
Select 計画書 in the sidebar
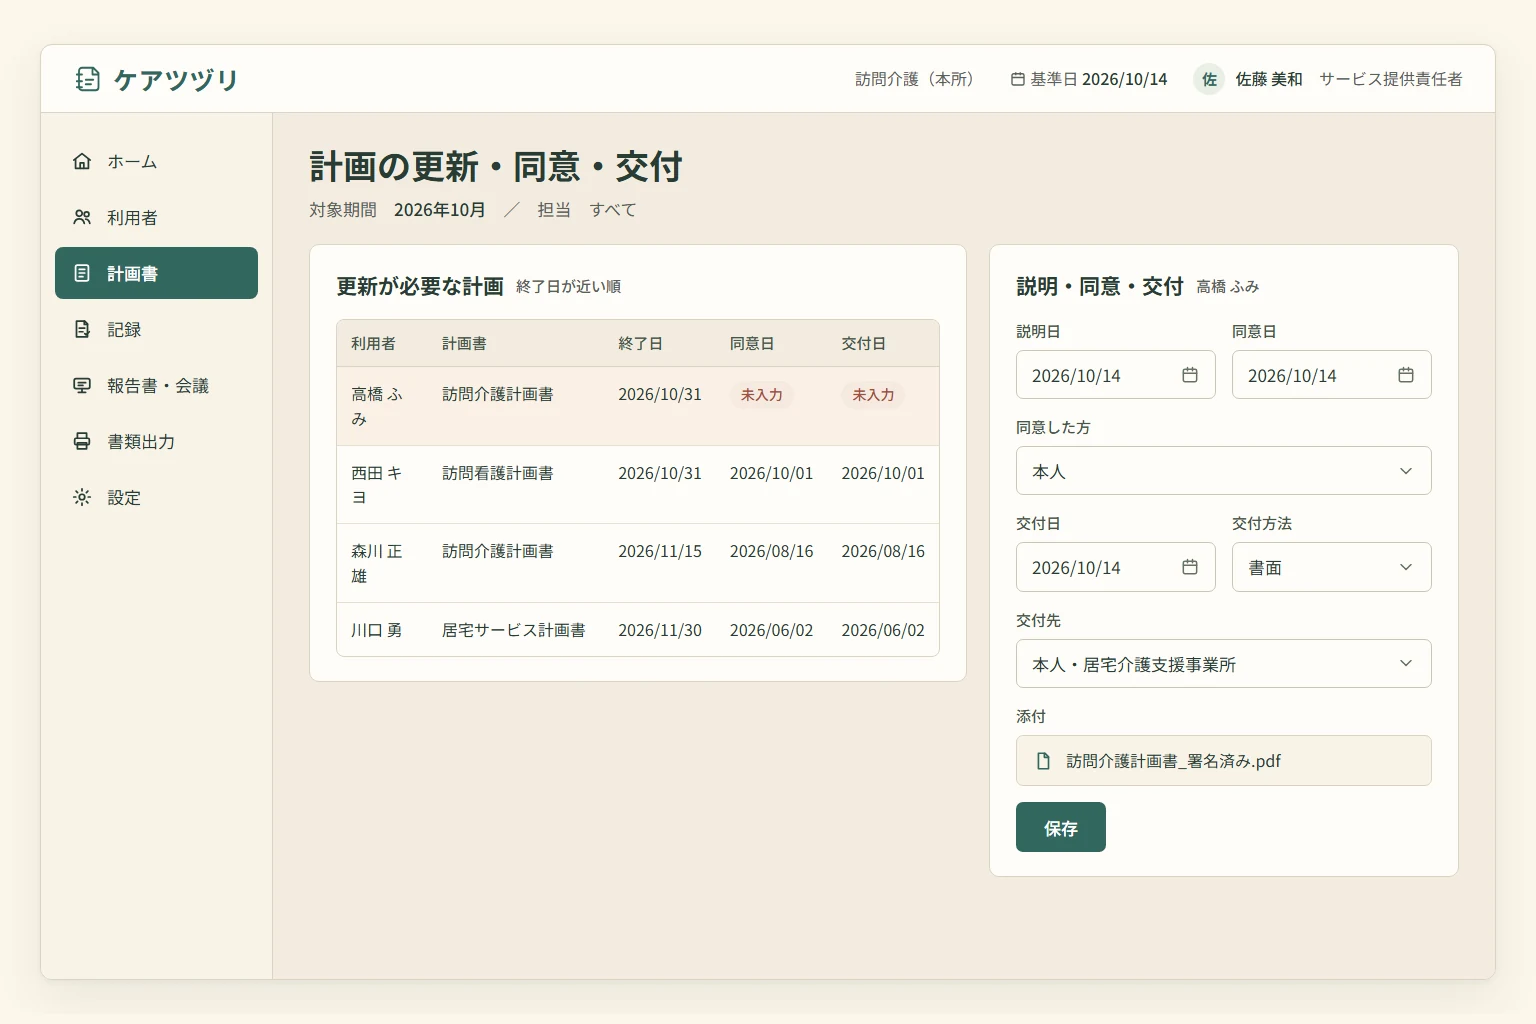pos(156,273)
